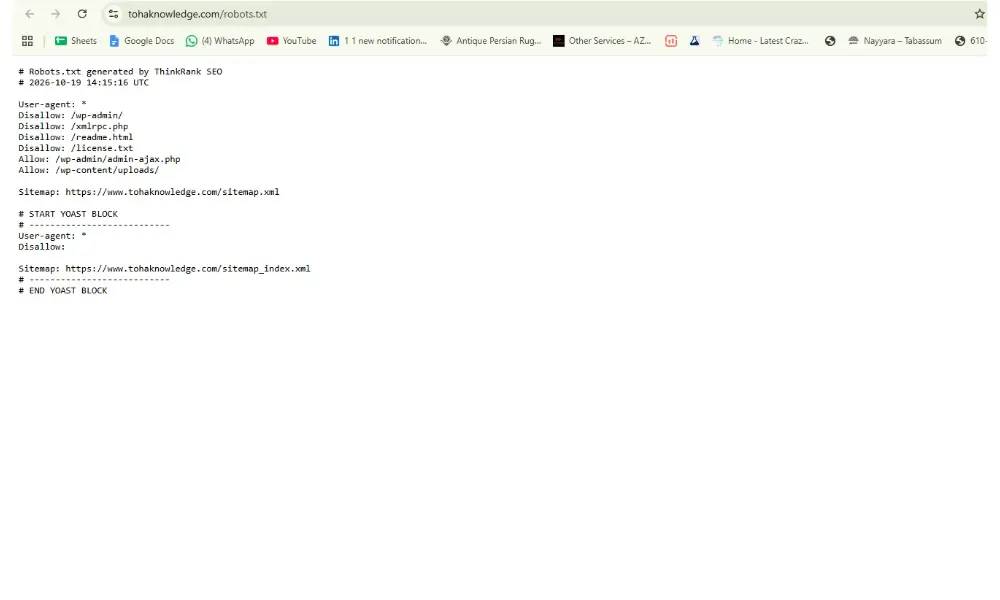Click the 'Disallow: /wp-admin/' line
This screenshot has height=600, width=1000.
pyautogui.click(x=70, y=115)
